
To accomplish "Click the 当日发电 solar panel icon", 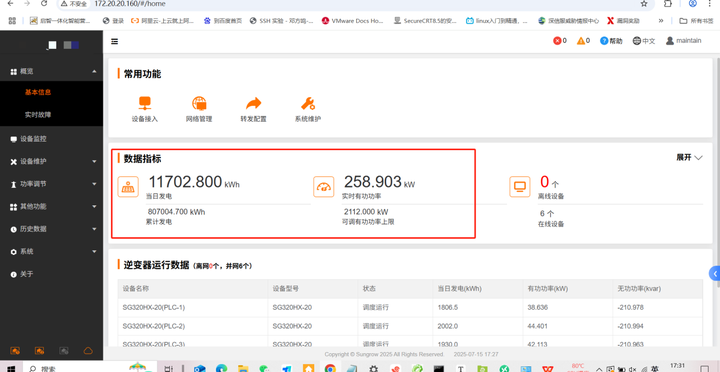I will [128, 187].
